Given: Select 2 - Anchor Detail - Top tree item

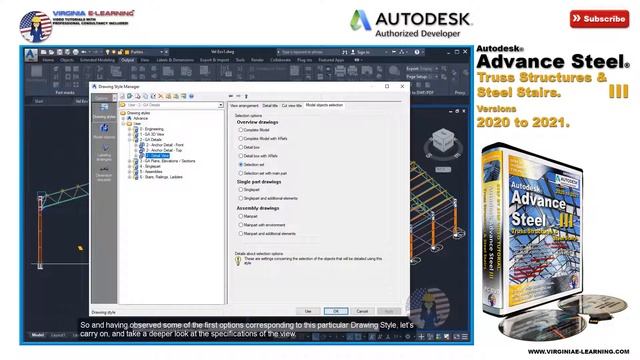Looking at the screenshot, I should [164, 150].
